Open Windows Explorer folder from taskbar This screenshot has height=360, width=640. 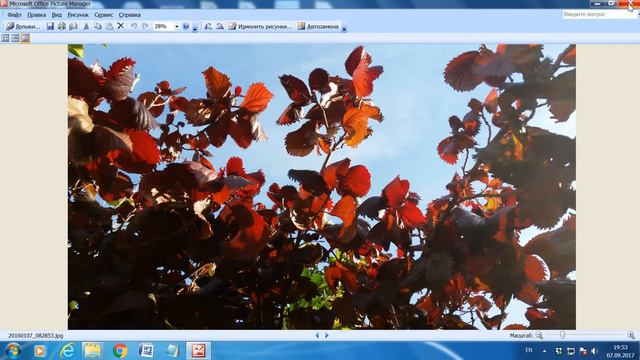click(x=93, y=351)
